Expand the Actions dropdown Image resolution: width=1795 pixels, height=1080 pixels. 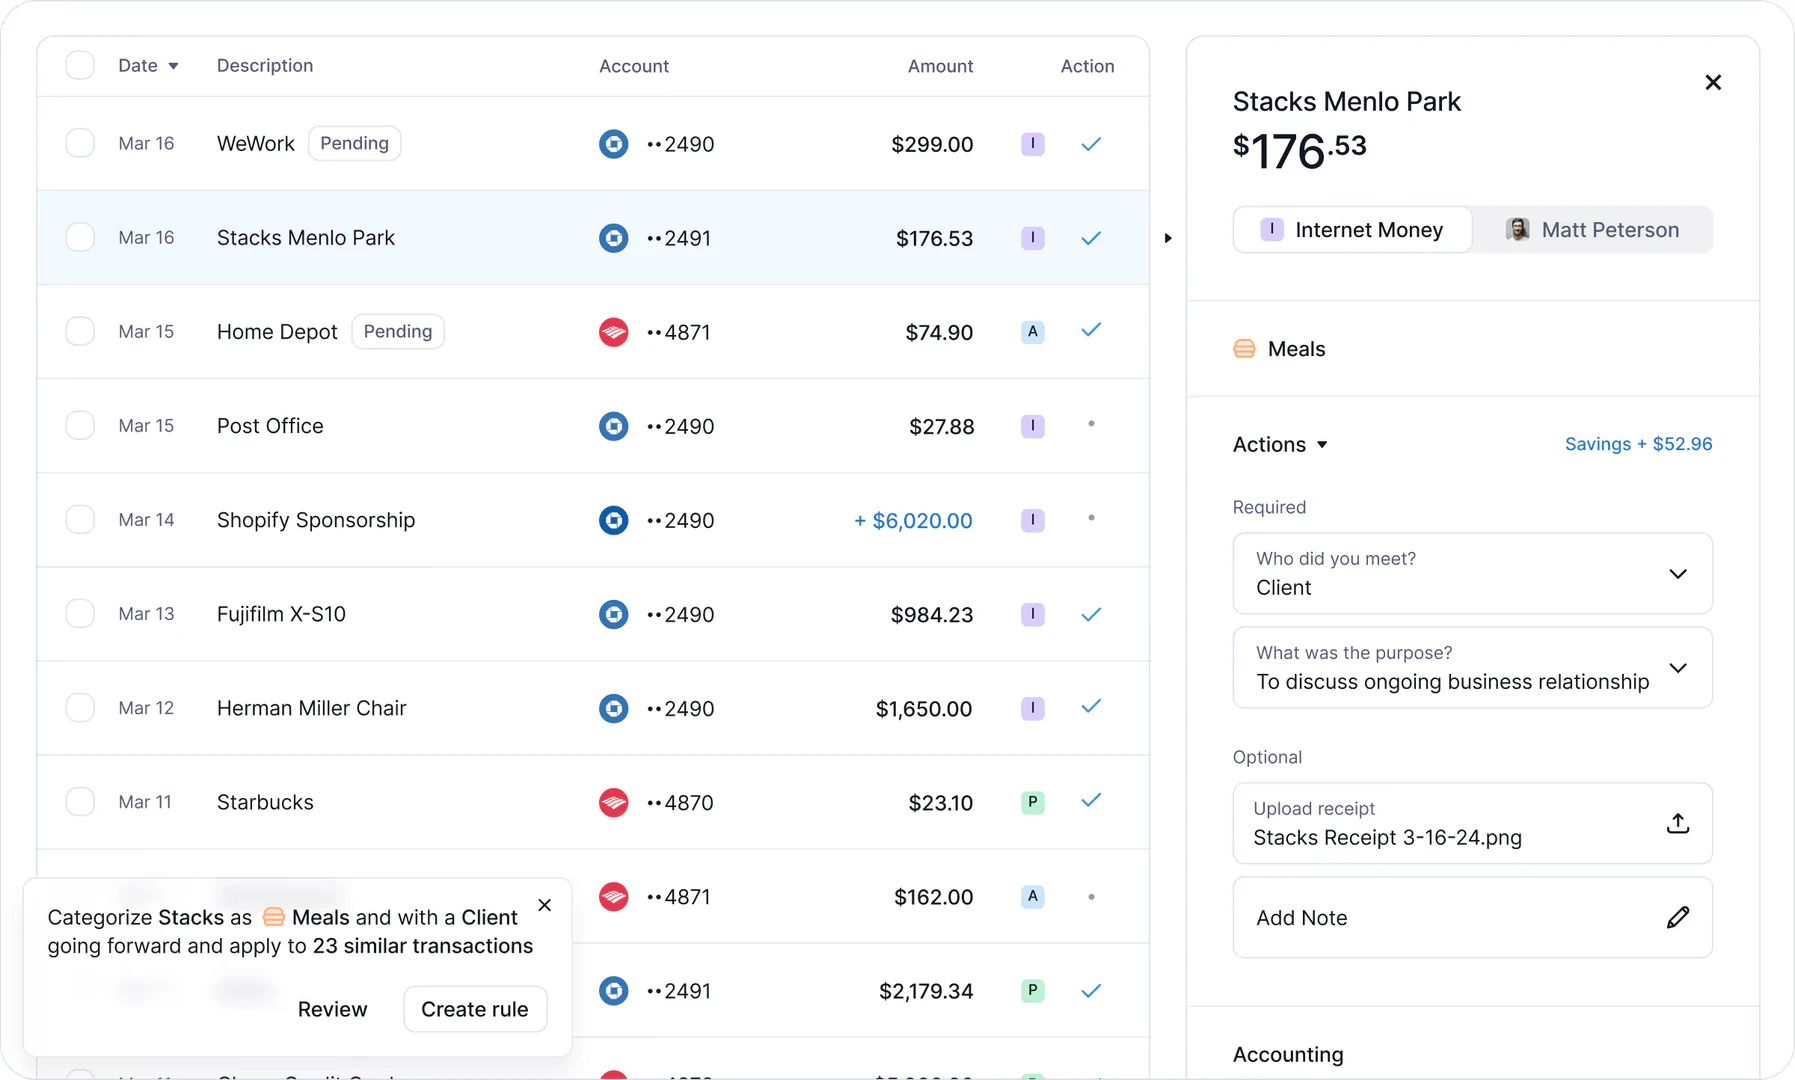click(x=1281, y=444)
